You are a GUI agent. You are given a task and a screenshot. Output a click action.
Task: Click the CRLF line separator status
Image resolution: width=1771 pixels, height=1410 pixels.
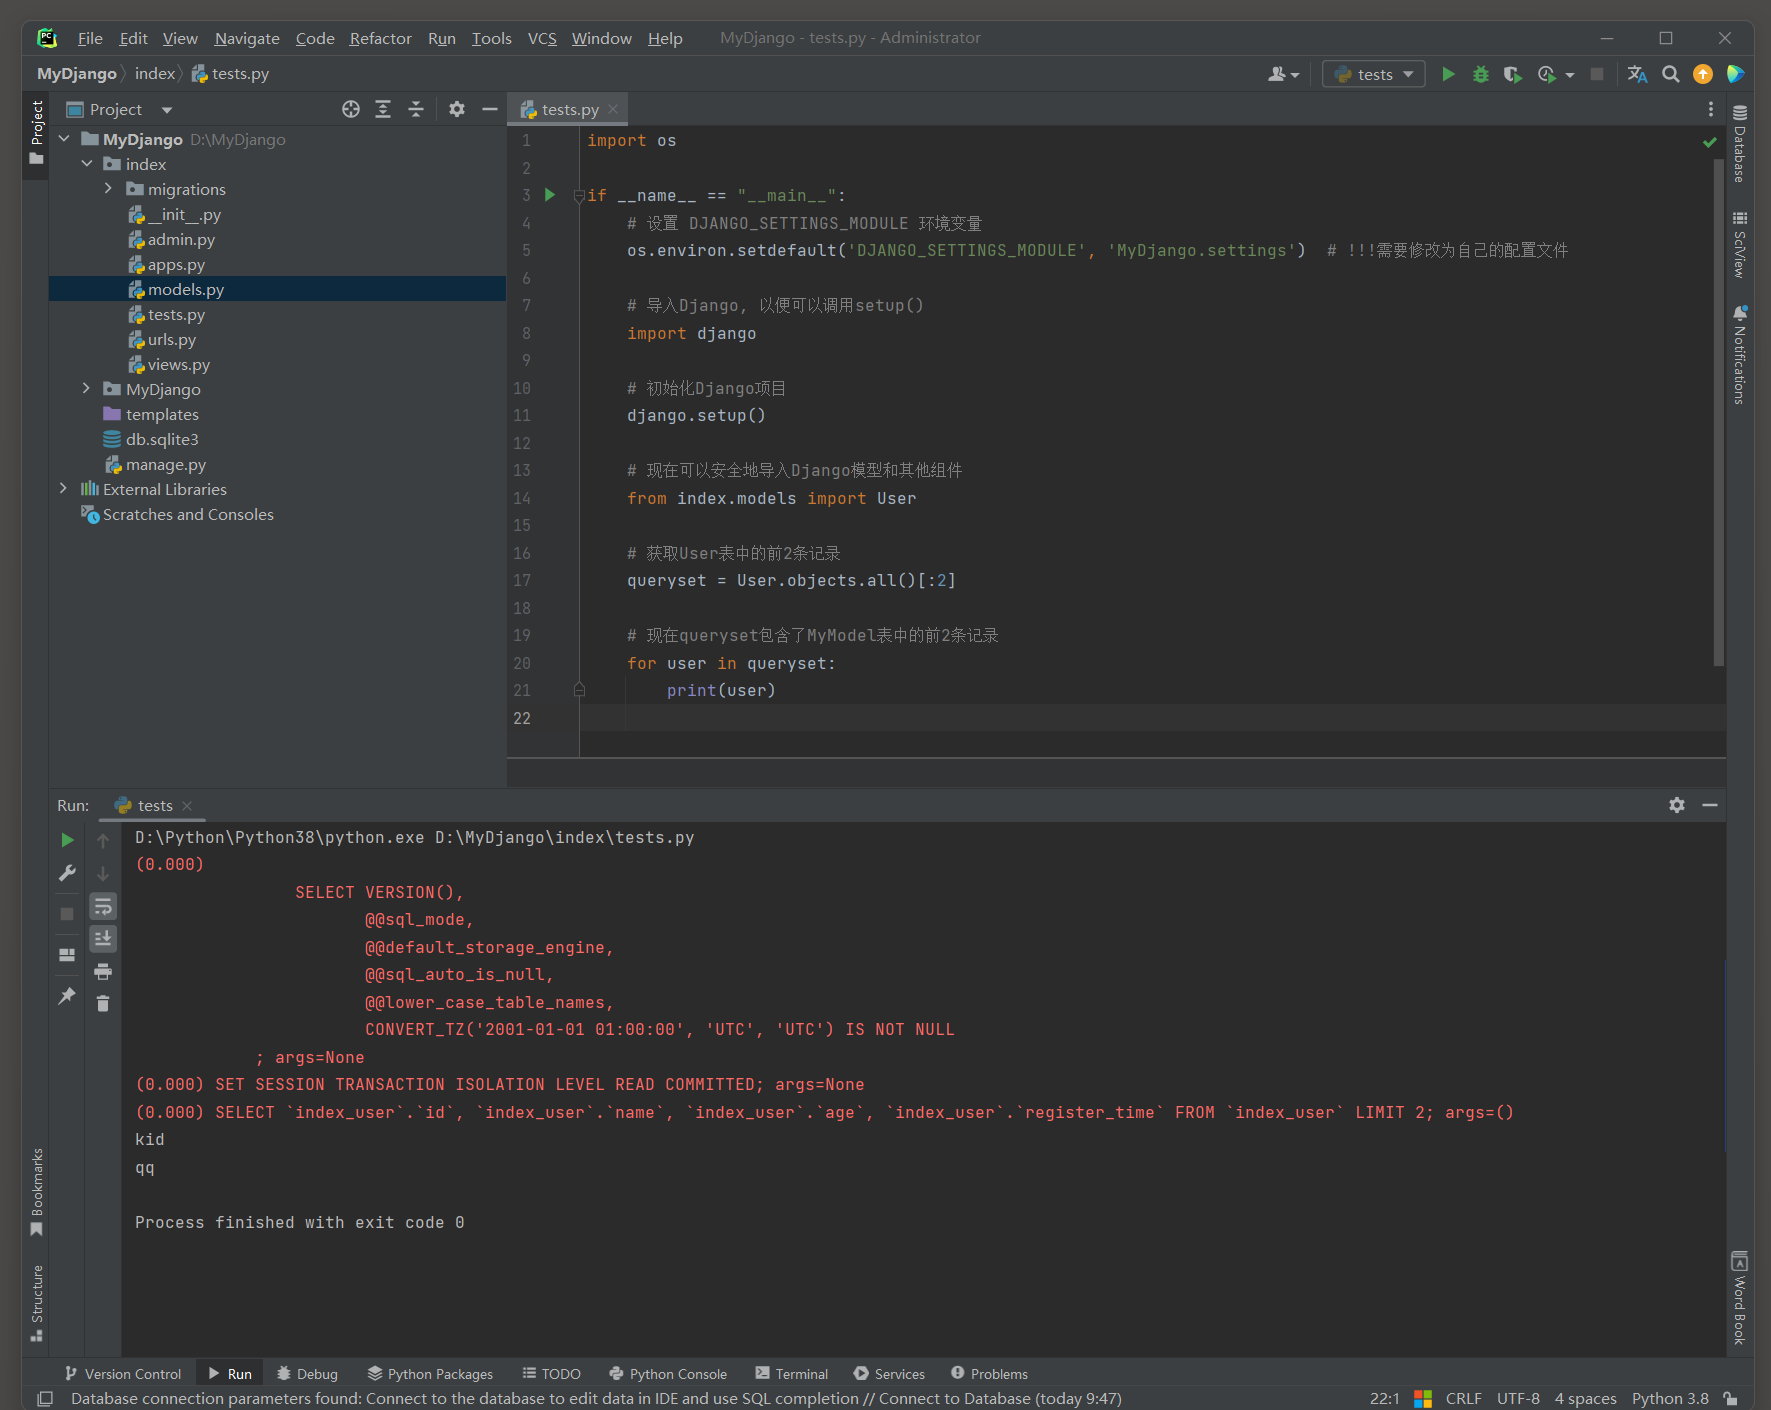pyautogui.click(x=1463, y=1398)
